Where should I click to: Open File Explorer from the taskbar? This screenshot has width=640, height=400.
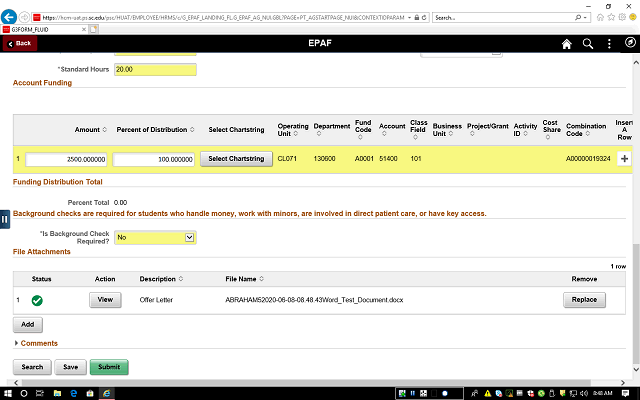tap(57, 393)
